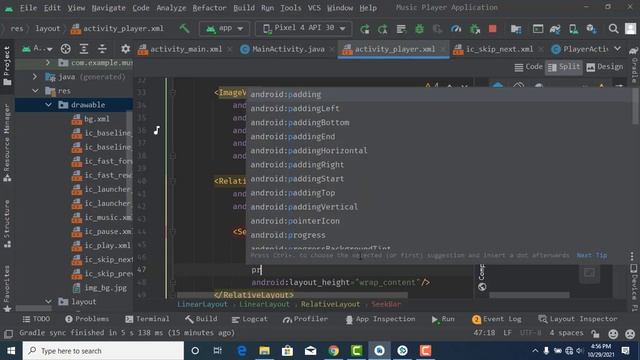Open the Profile app gauge icon
This screenshot has width=640, height=360.
click(456, 29)
